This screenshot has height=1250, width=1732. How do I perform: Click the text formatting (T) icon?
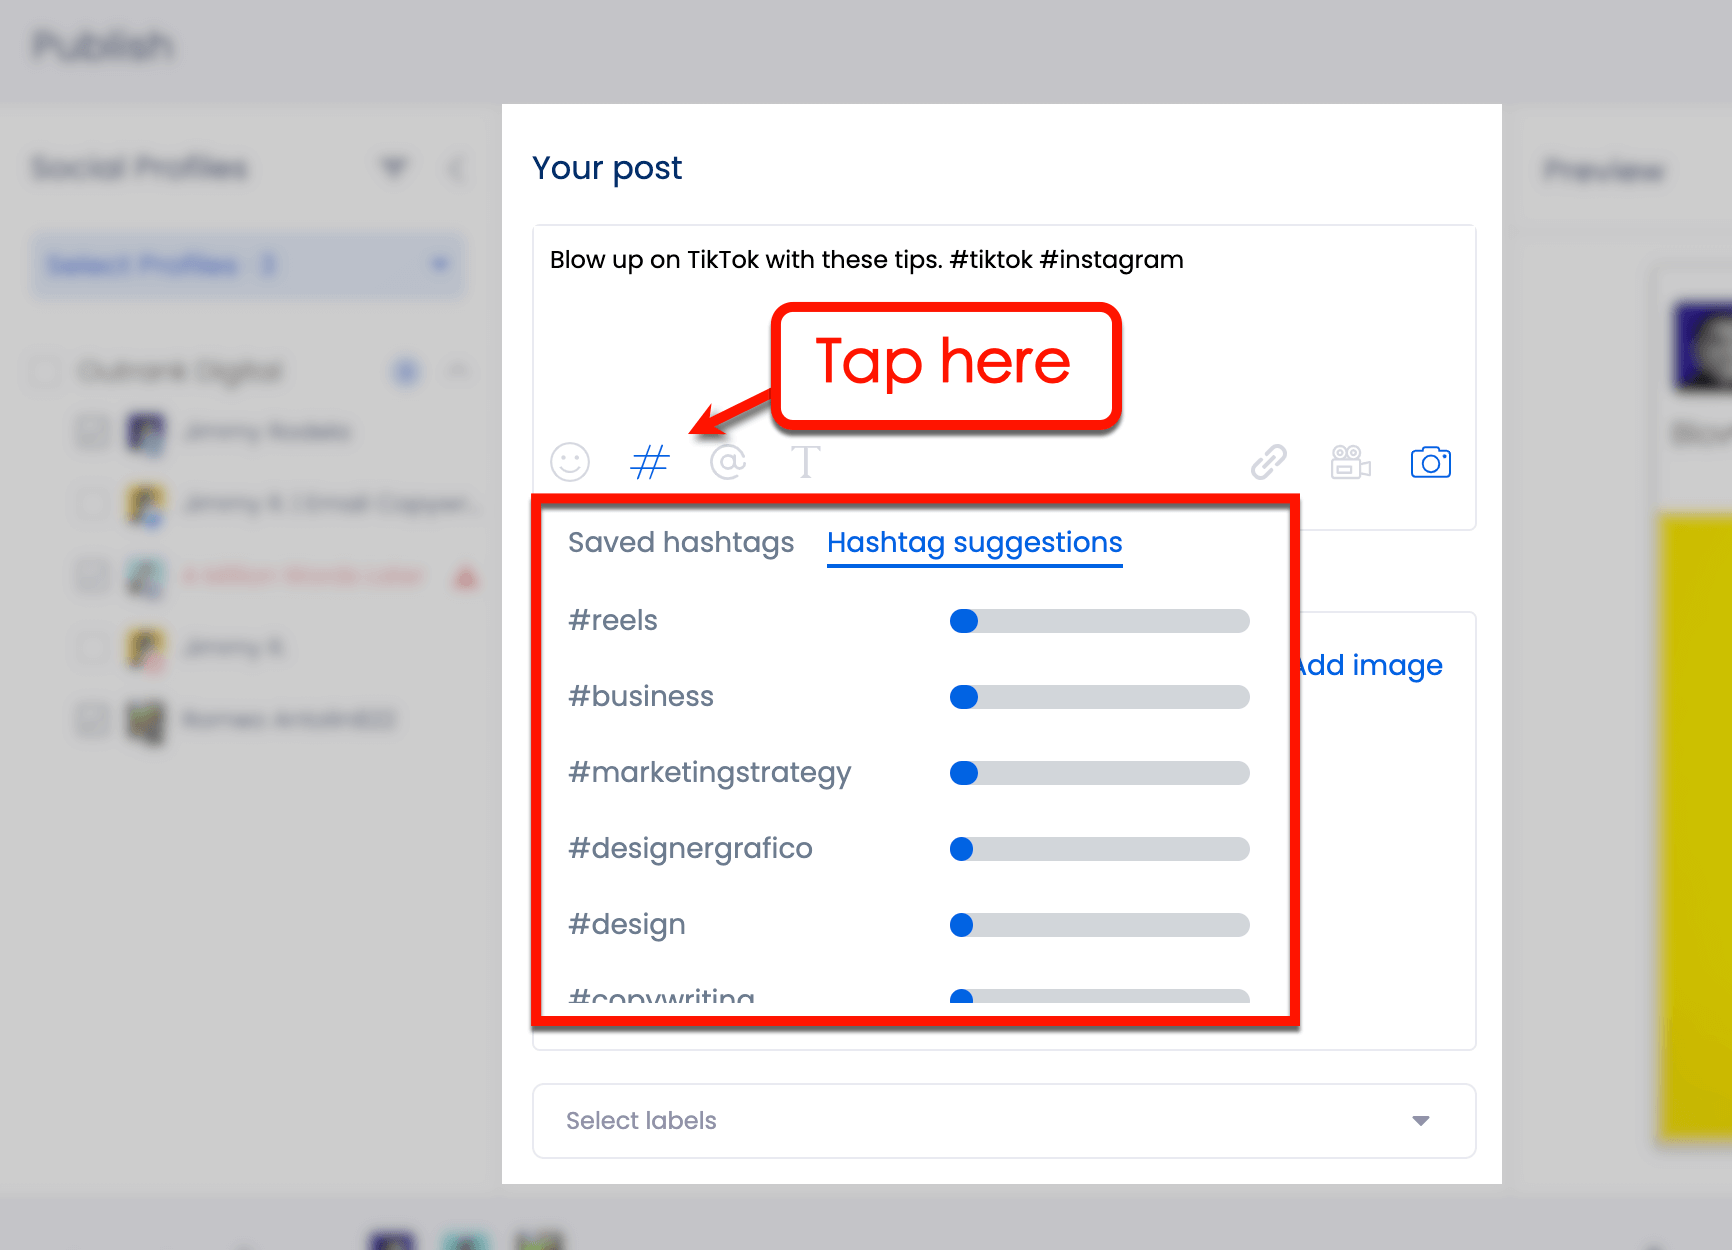pyautogui.click(x=806, y=462)
